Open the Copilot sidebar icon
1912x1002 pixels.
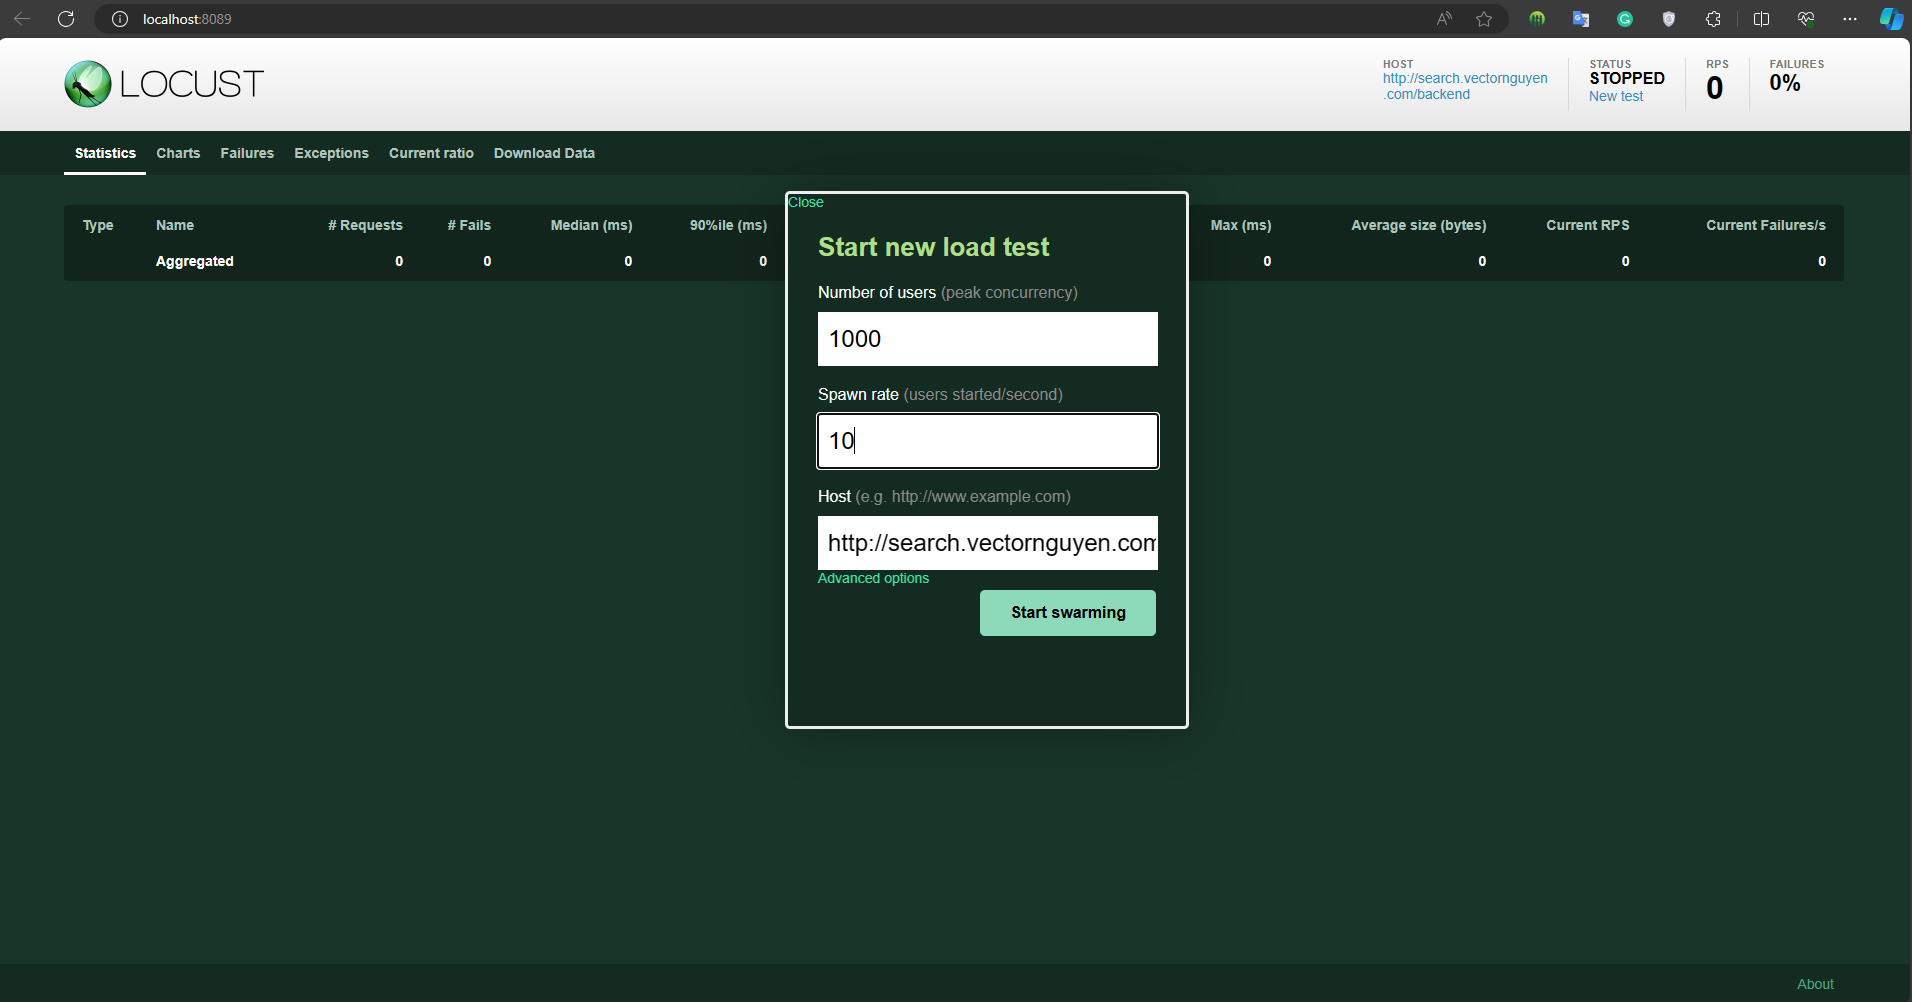pos(1891,19)
